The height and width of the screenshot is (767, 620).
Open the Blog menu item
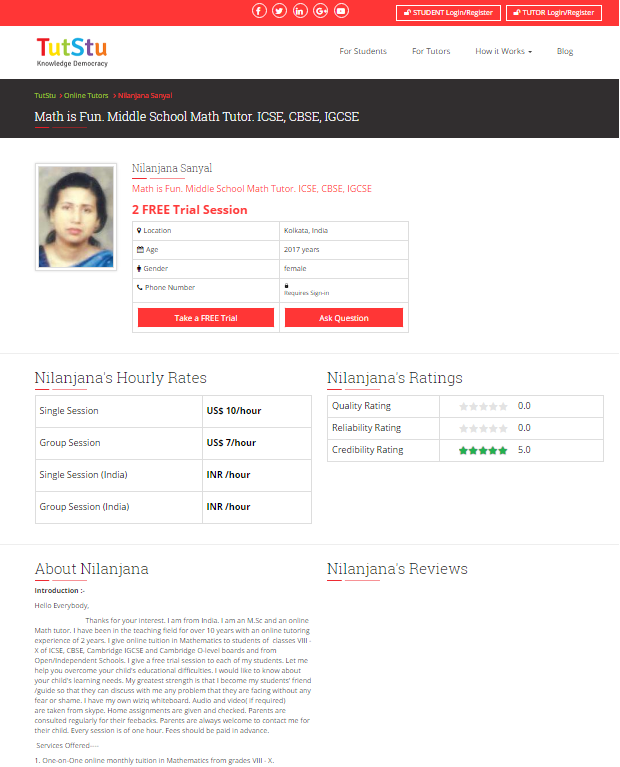click(x=565, y=51)
